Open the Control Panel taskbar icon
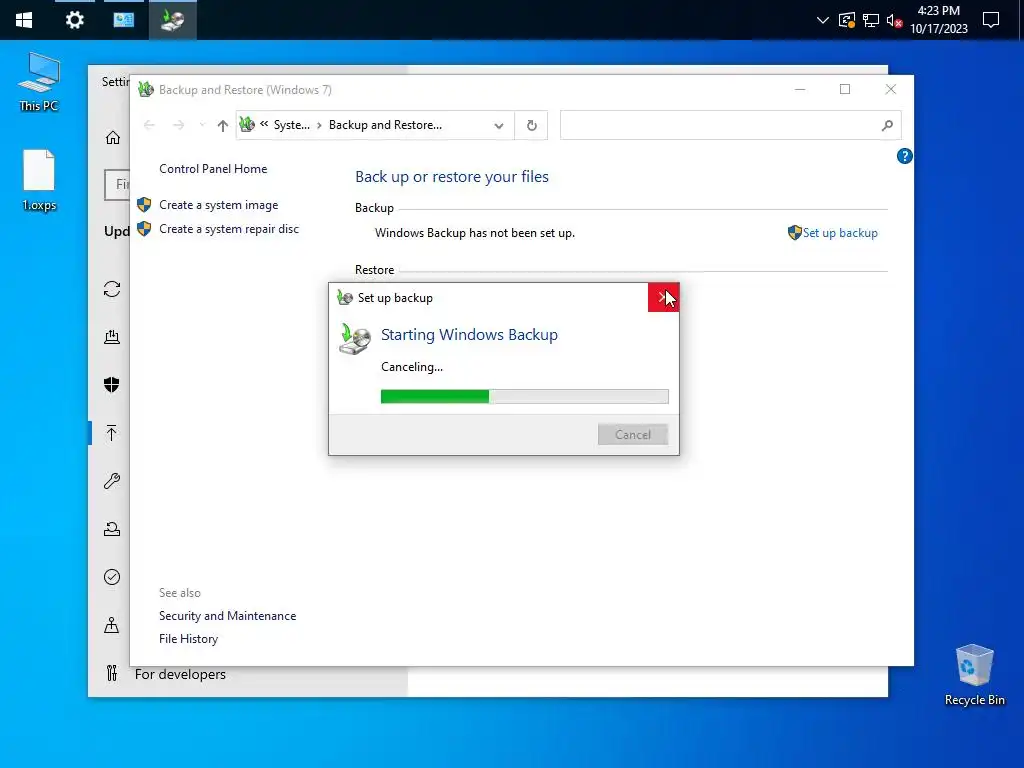1024x768 pixels. 123,20
